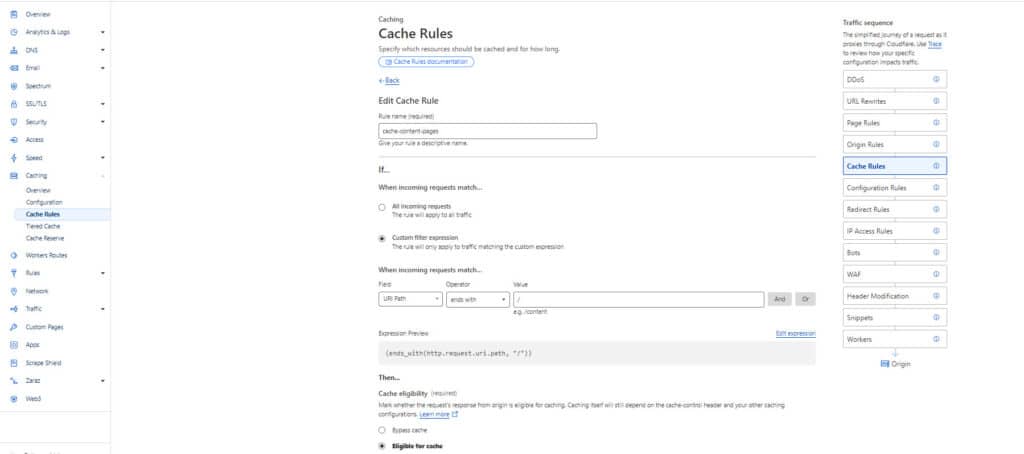Expand the Security submenu arrow
The width and height of the screenshot is (1024, 454).
[103, 122]
